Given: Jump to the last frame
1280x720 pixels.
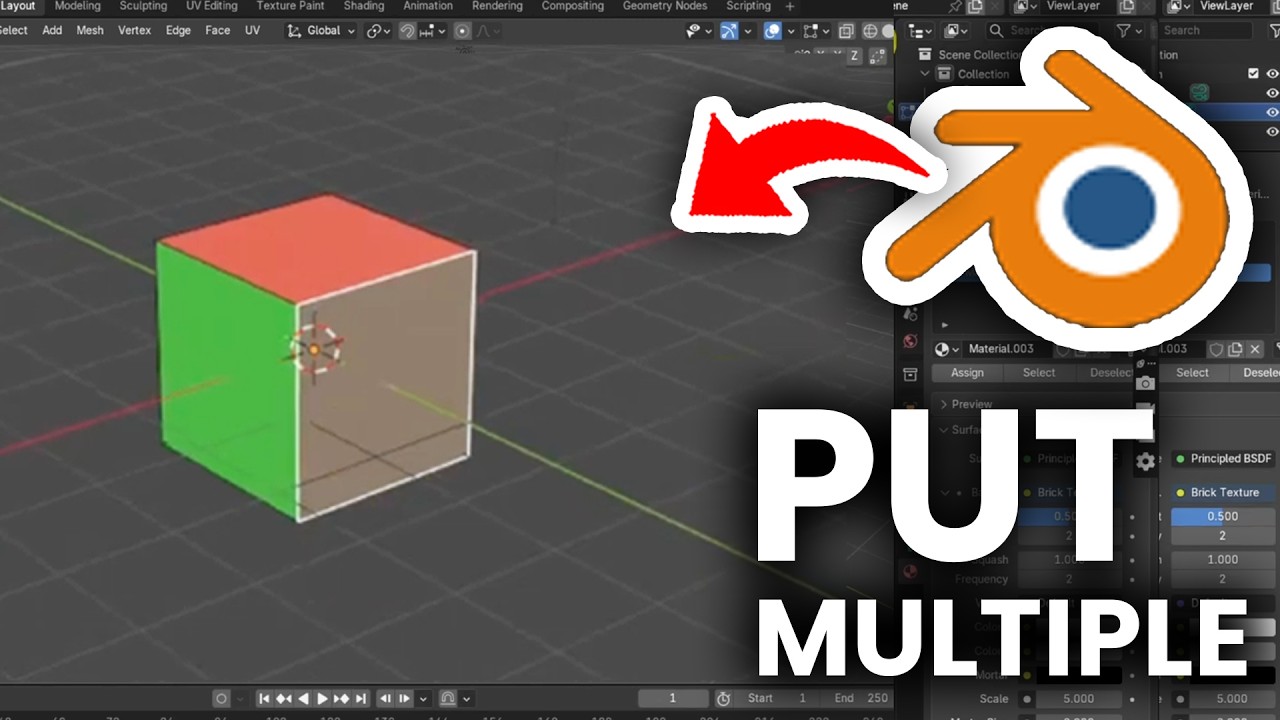Looking at the screenshot, I should click(360, 698).
